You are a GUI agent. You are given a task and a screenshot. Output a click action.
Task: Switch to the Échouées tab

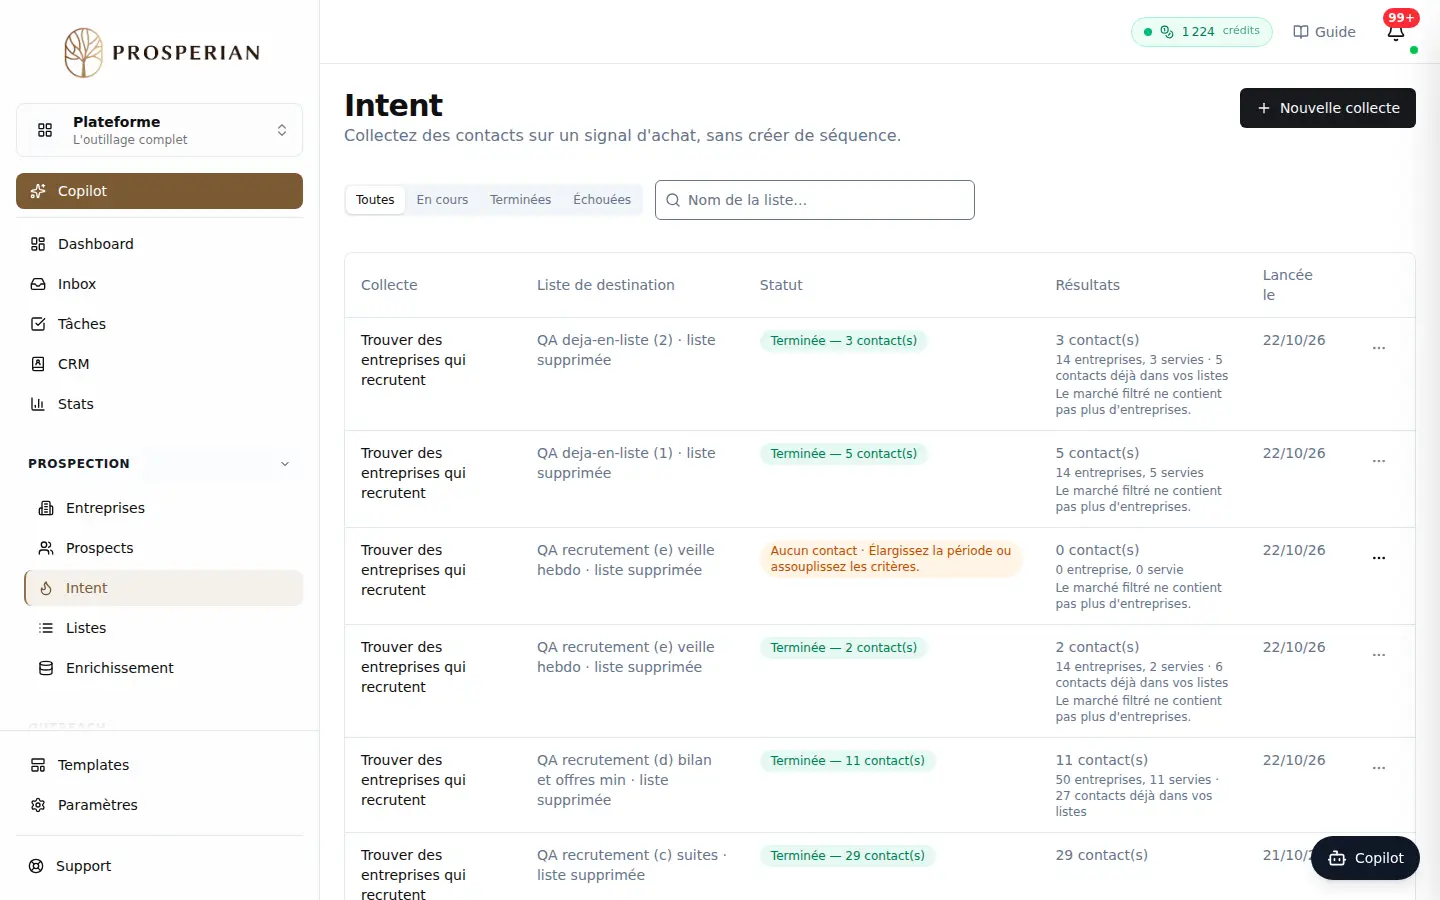coord(602,200)
